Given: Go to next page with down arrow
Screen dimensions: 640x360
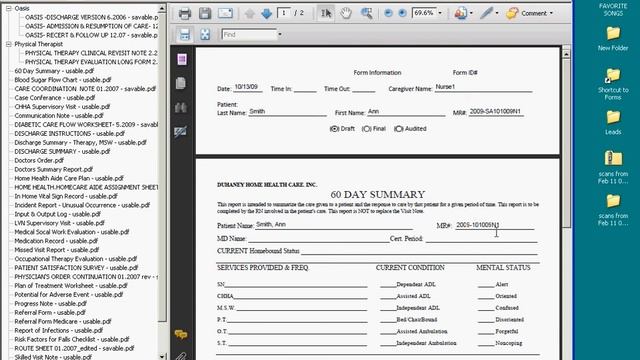Looking at the screenshot, I should (x=267, y=14).
